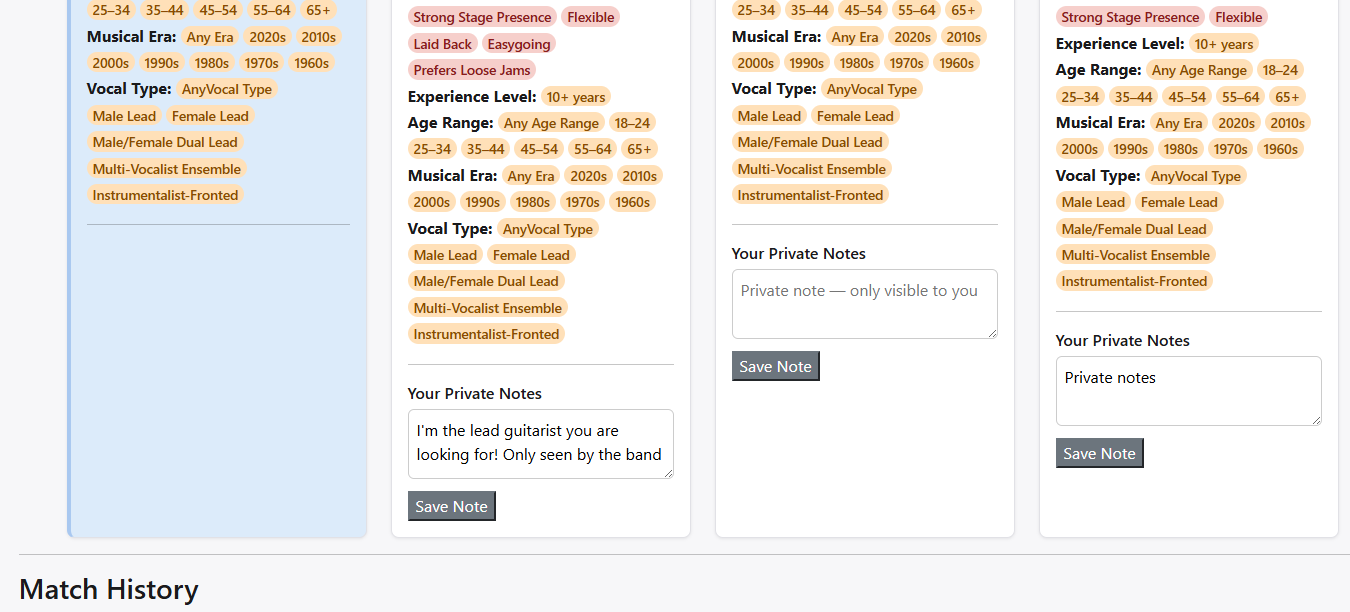Viewport: 1350px width, 612px height.
Task: Click the 'Easygoing' trait tag
Action: [x=519, y=44]
